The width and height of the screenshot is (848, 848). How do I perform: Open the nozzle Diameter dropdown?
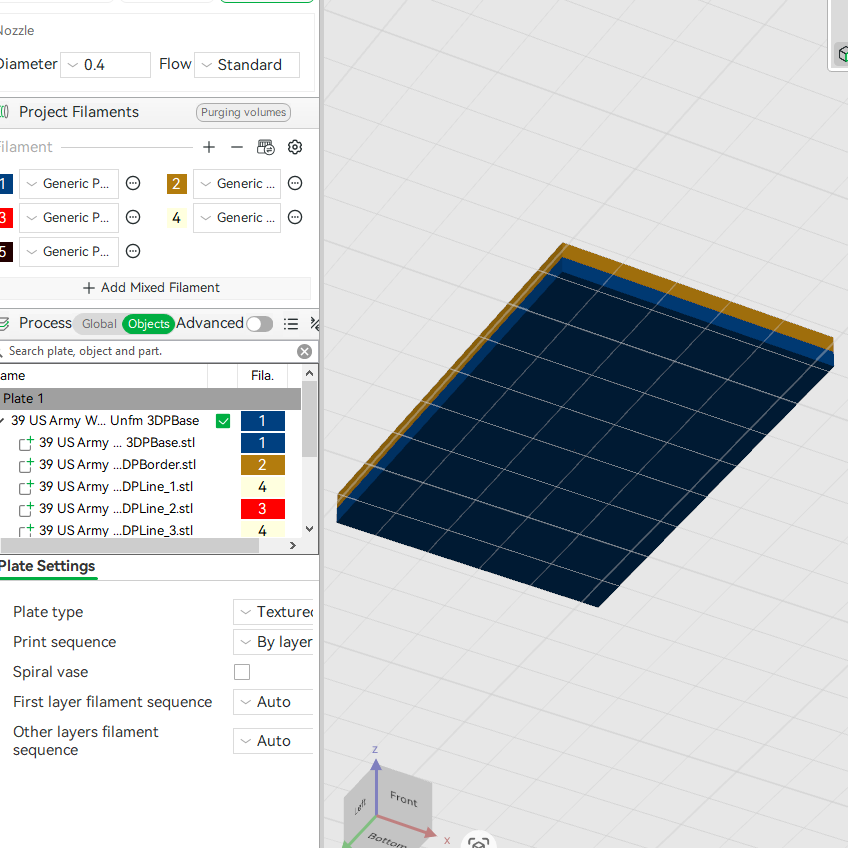pyautogui.click(x=105, y=65)
